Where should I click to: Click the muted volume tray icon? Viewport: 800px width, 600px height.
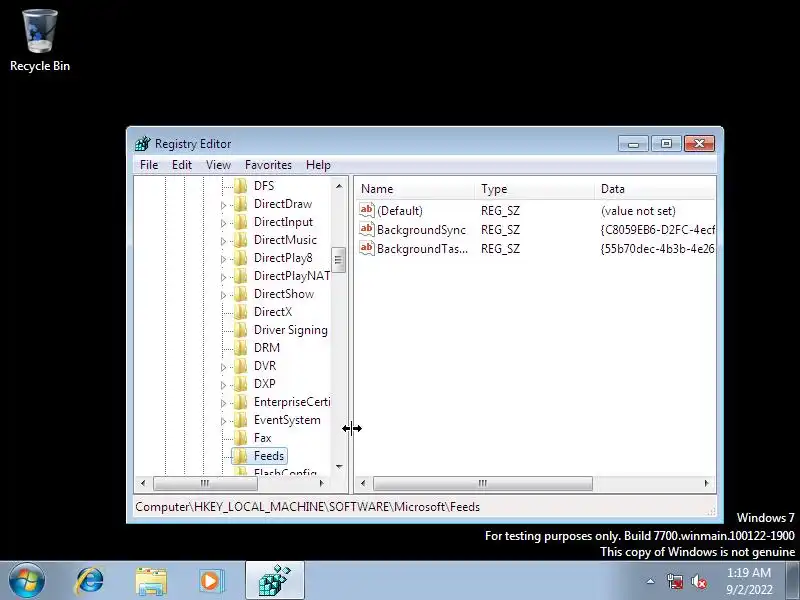[x=698, y=581]
